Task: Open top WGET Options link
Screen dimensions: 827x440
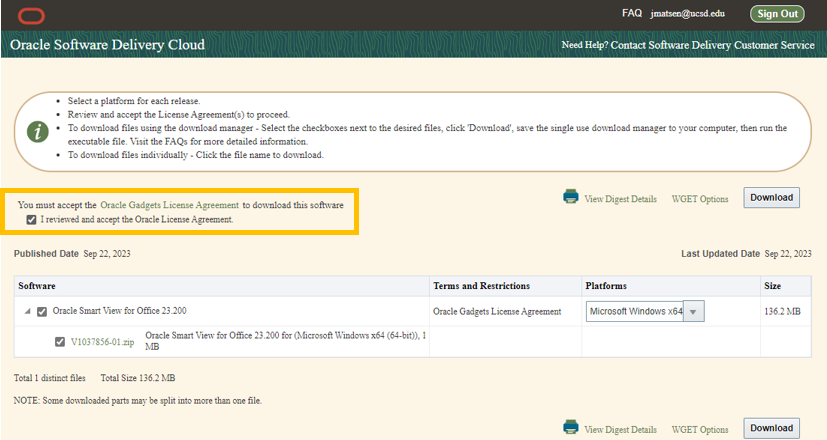Action: (700, 199)
